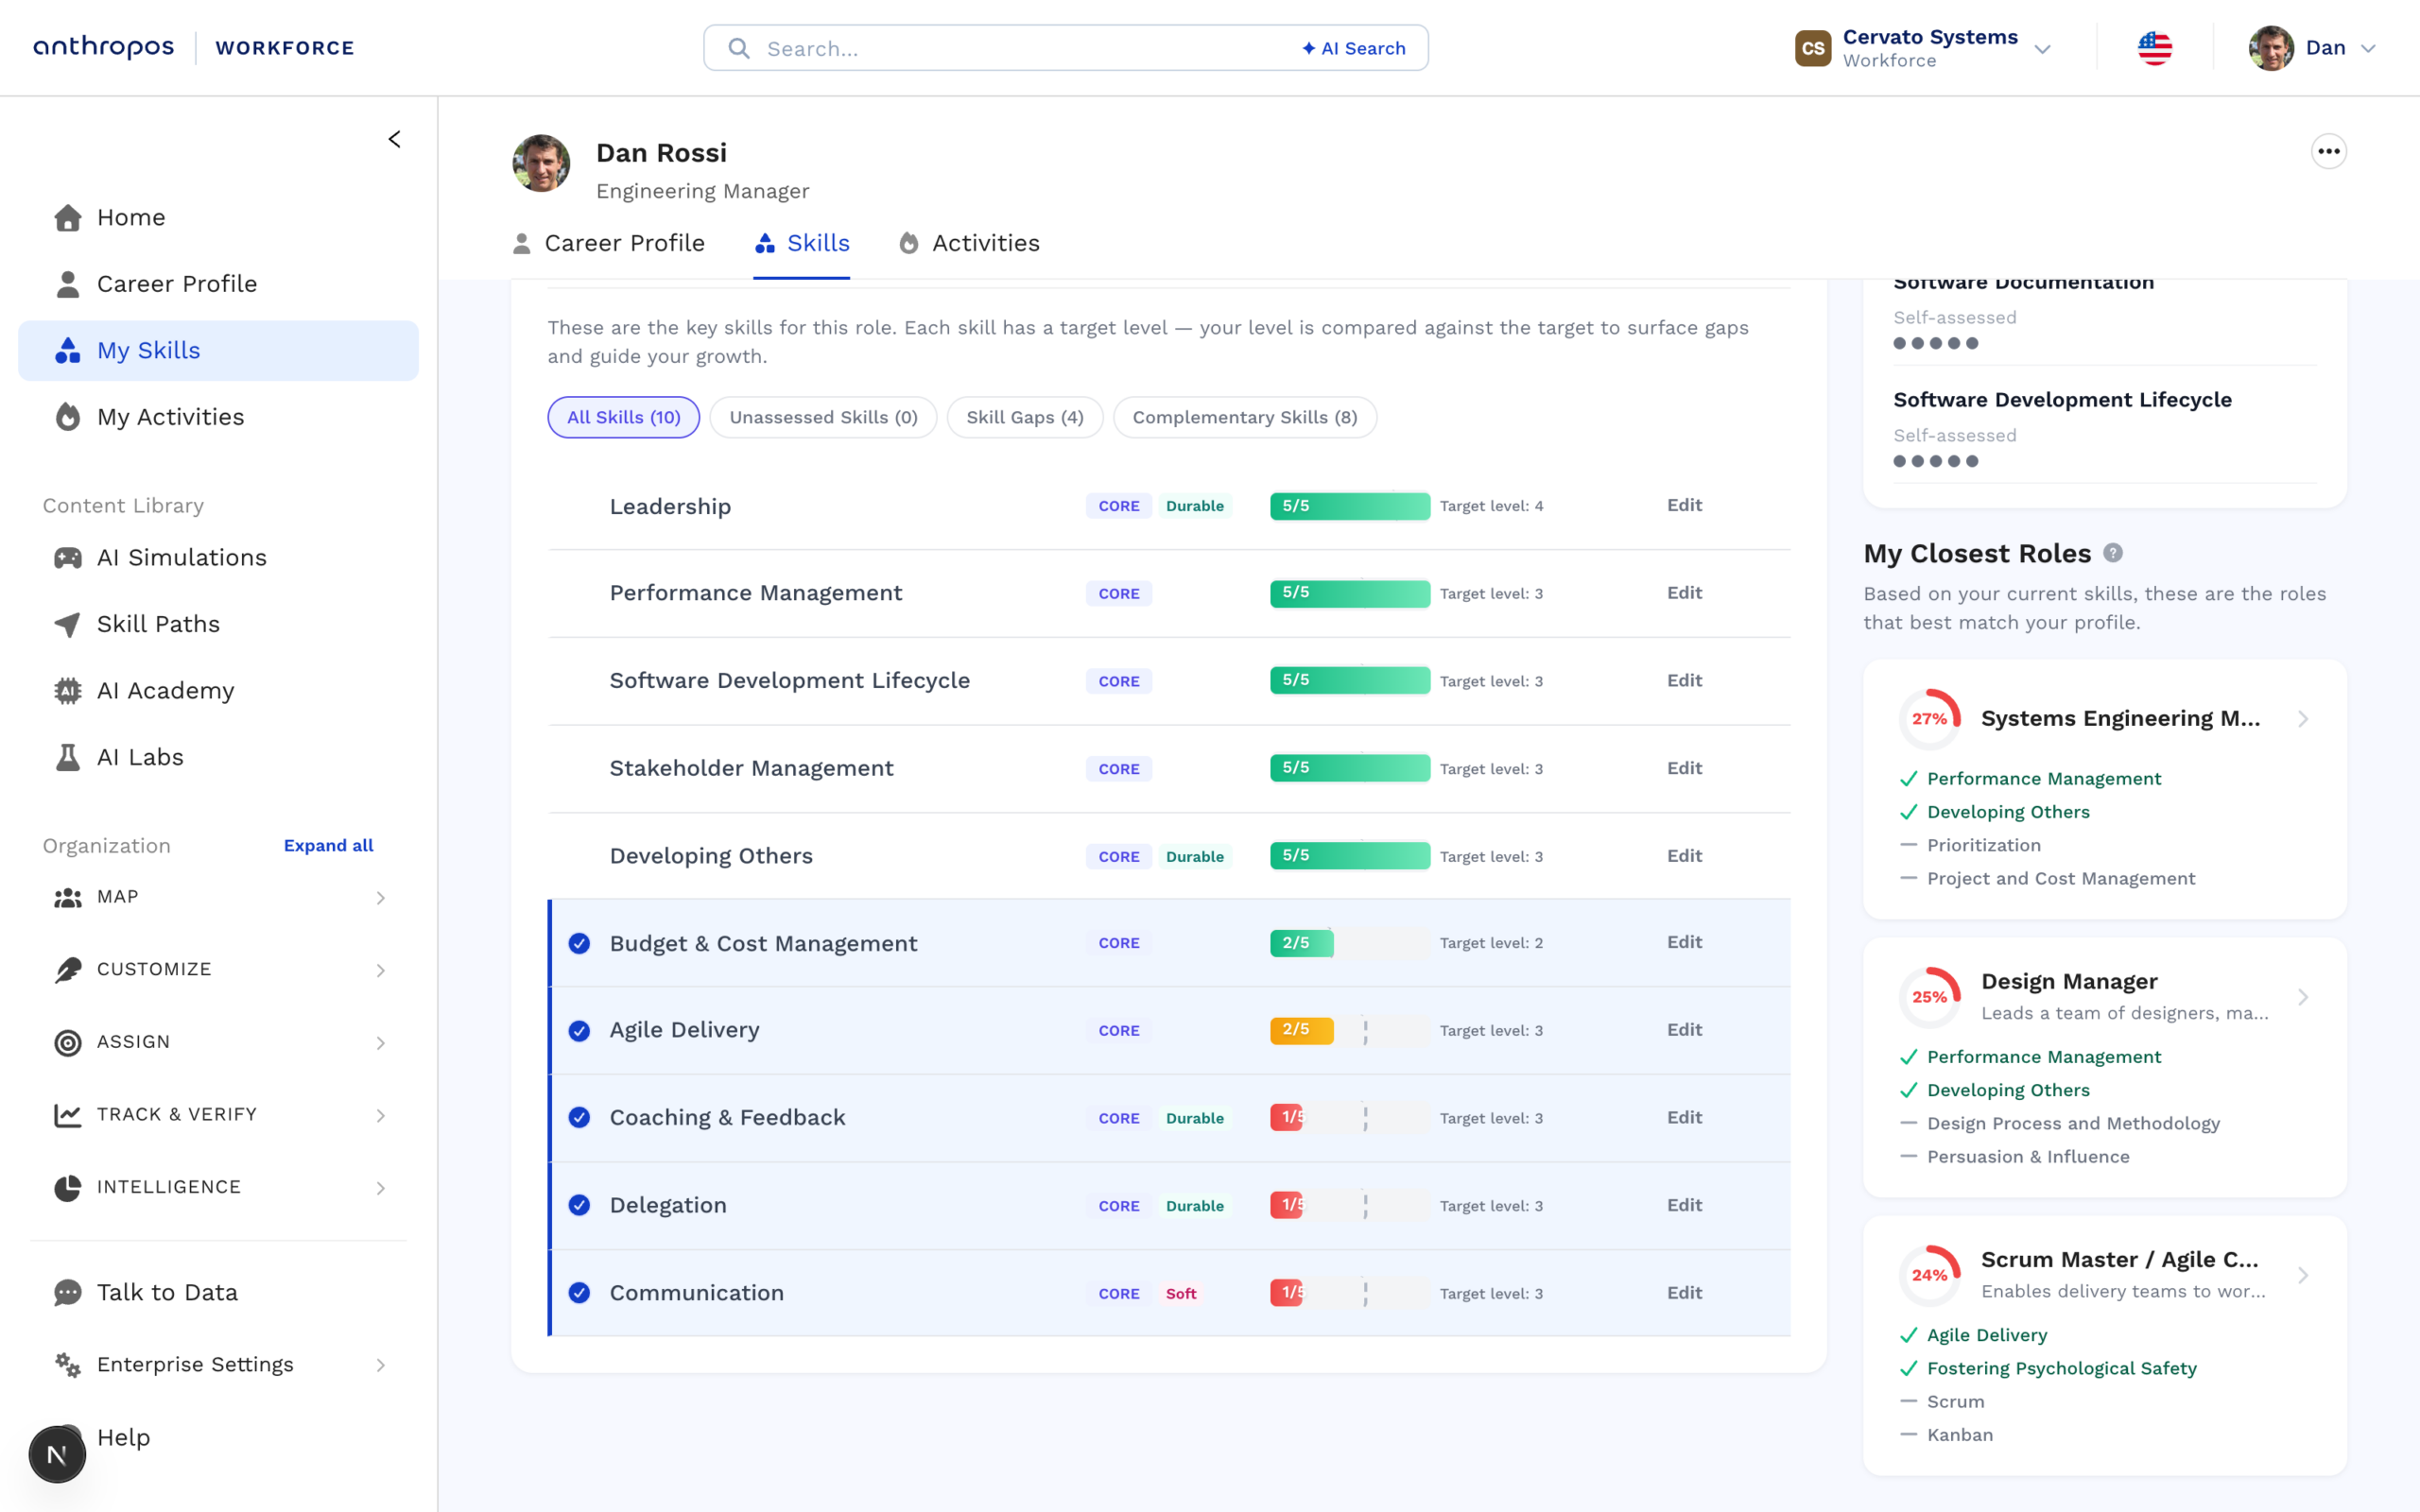
Task: Expand the MAP section chevron
Action: (381, 898)
